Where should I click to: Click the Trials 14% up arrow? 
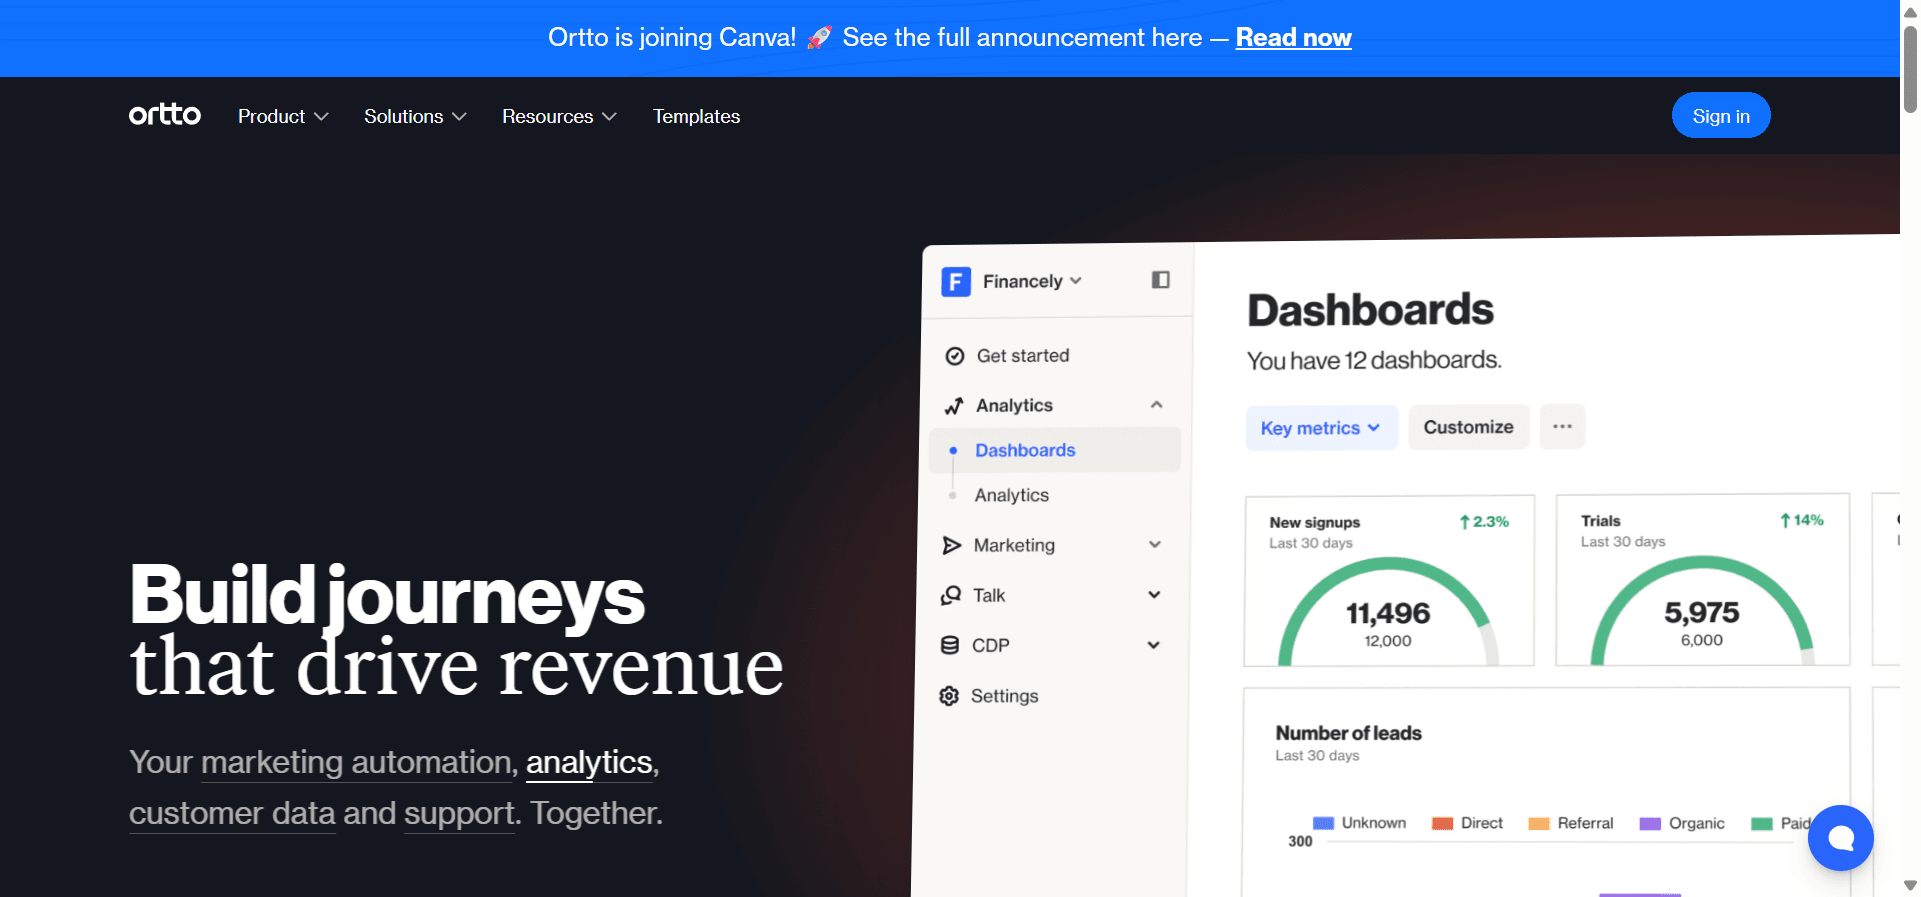click(x=1785, y=520)
